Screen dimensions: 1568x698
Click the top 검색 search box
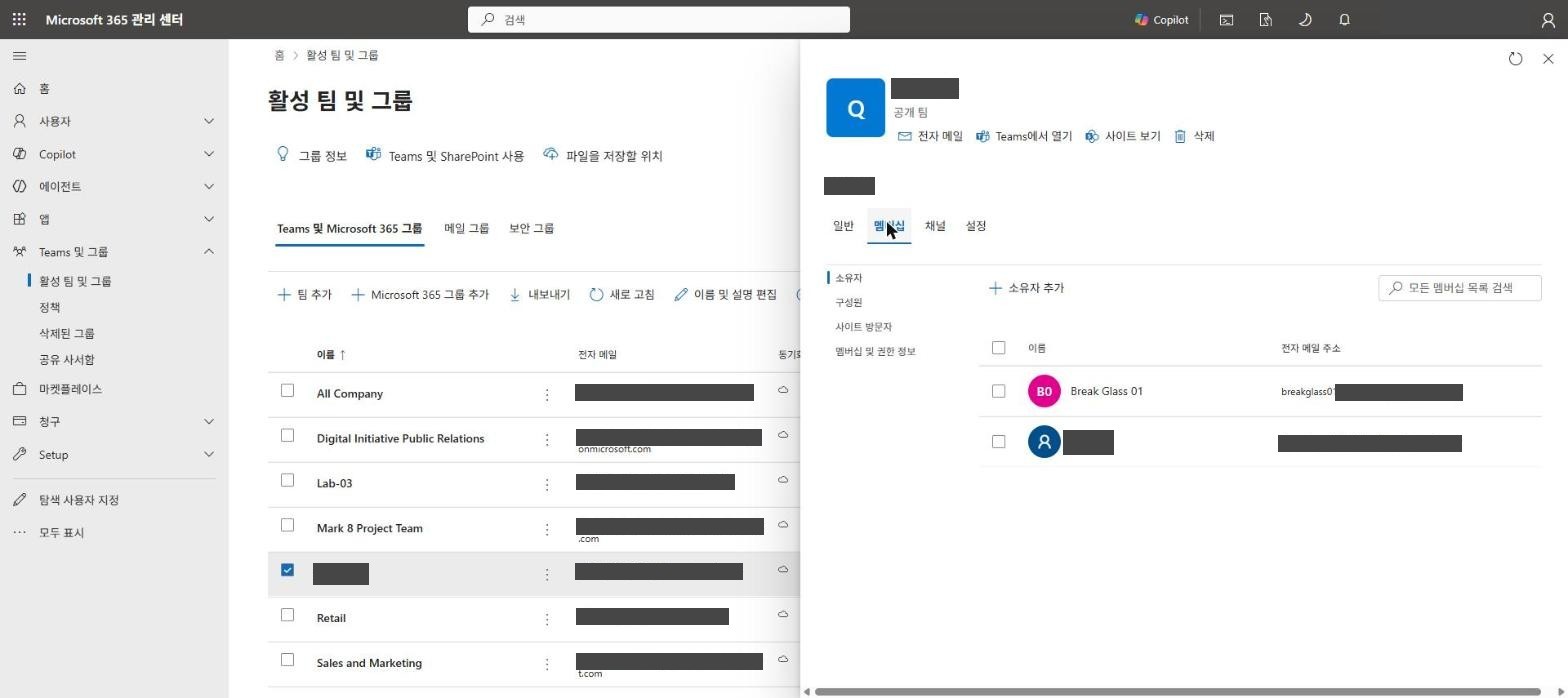click(x=659, y=19)
